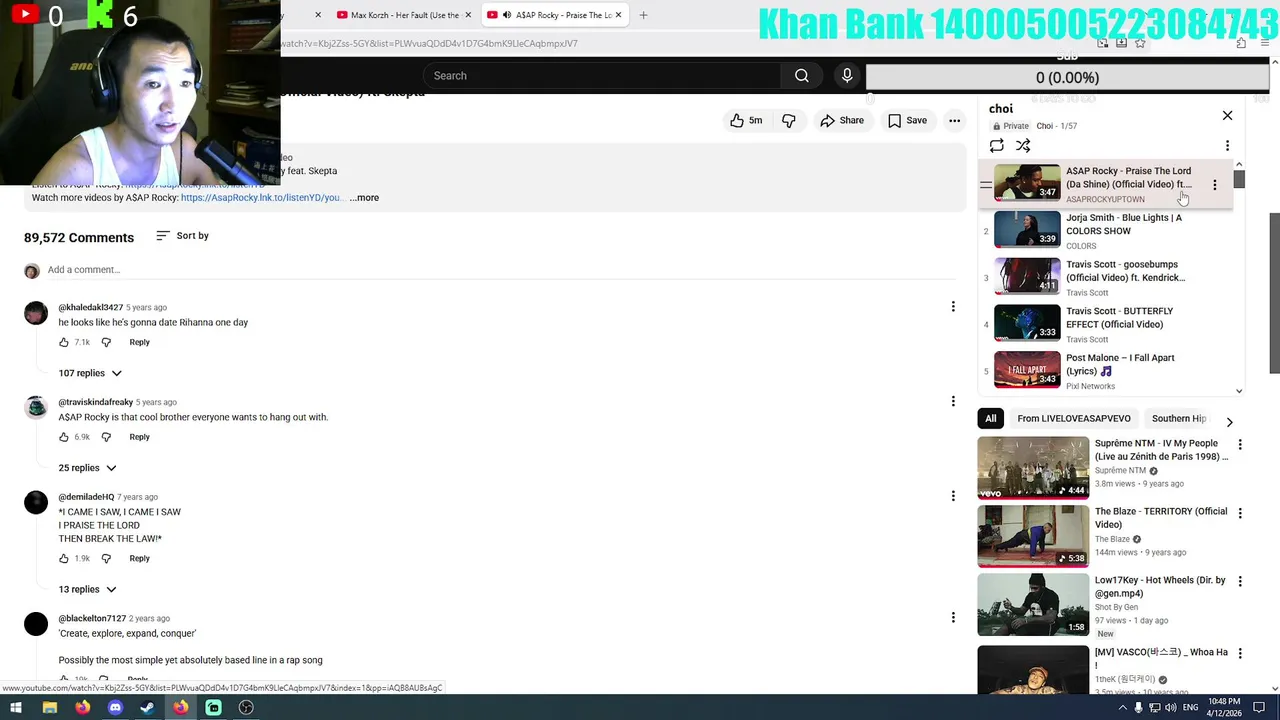The height and width of the screenshot is (720, 1280).
Task: Expand 25 replies under traviskindafreaky's comment
Action: pos(87,468)
